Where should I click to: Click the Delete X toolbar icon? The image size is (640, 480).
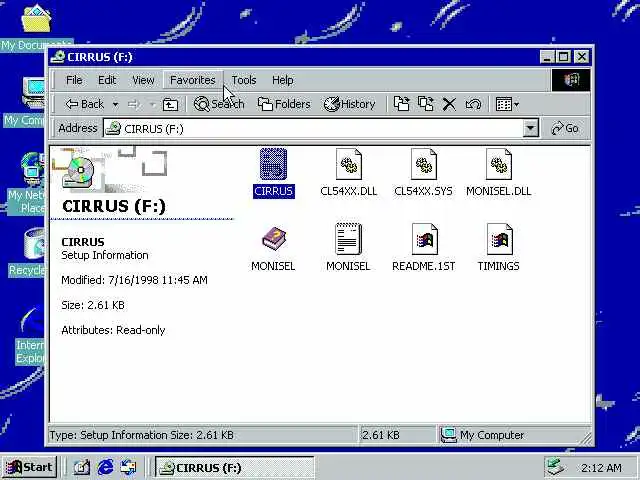(x=449, y=104)
